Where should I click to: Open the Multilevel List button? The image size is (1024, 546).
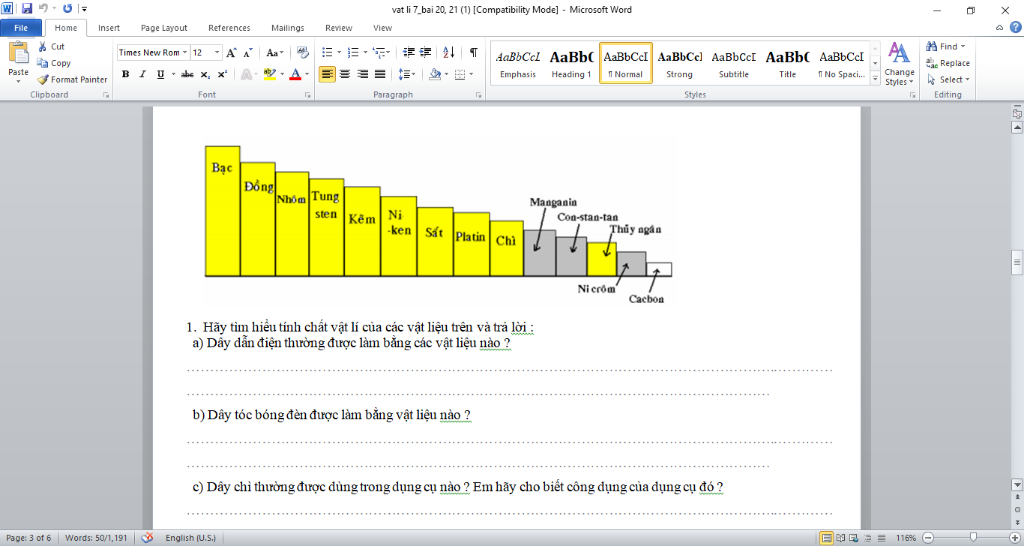click(380, 52)
